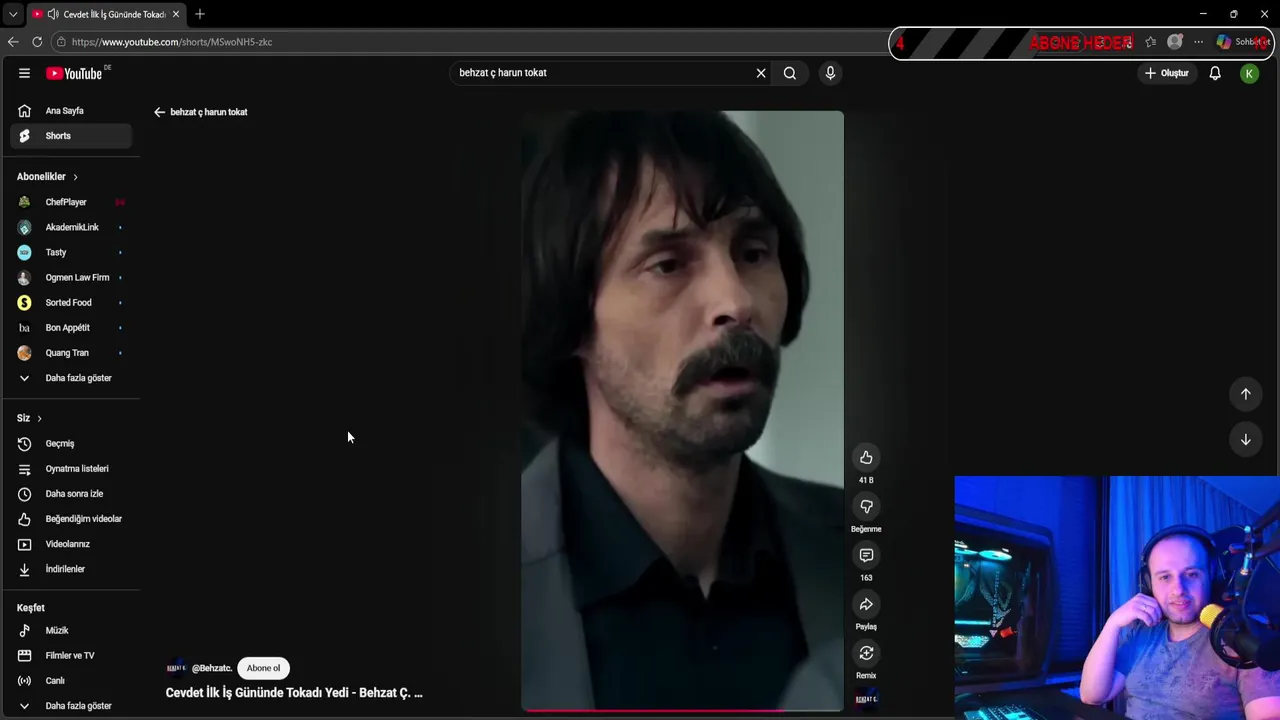Viewport: 1280px width, 720px height.
Task: Open the Ogmen Law Firm channel
Action: [x=70, y=277]
